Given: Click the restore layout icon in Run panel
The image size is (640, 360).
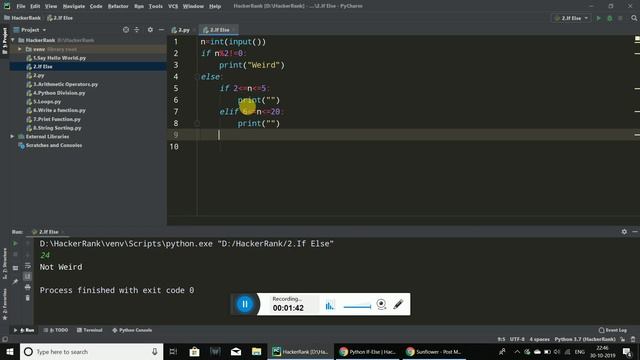Looking at the screenshot, I should [16, 268].
